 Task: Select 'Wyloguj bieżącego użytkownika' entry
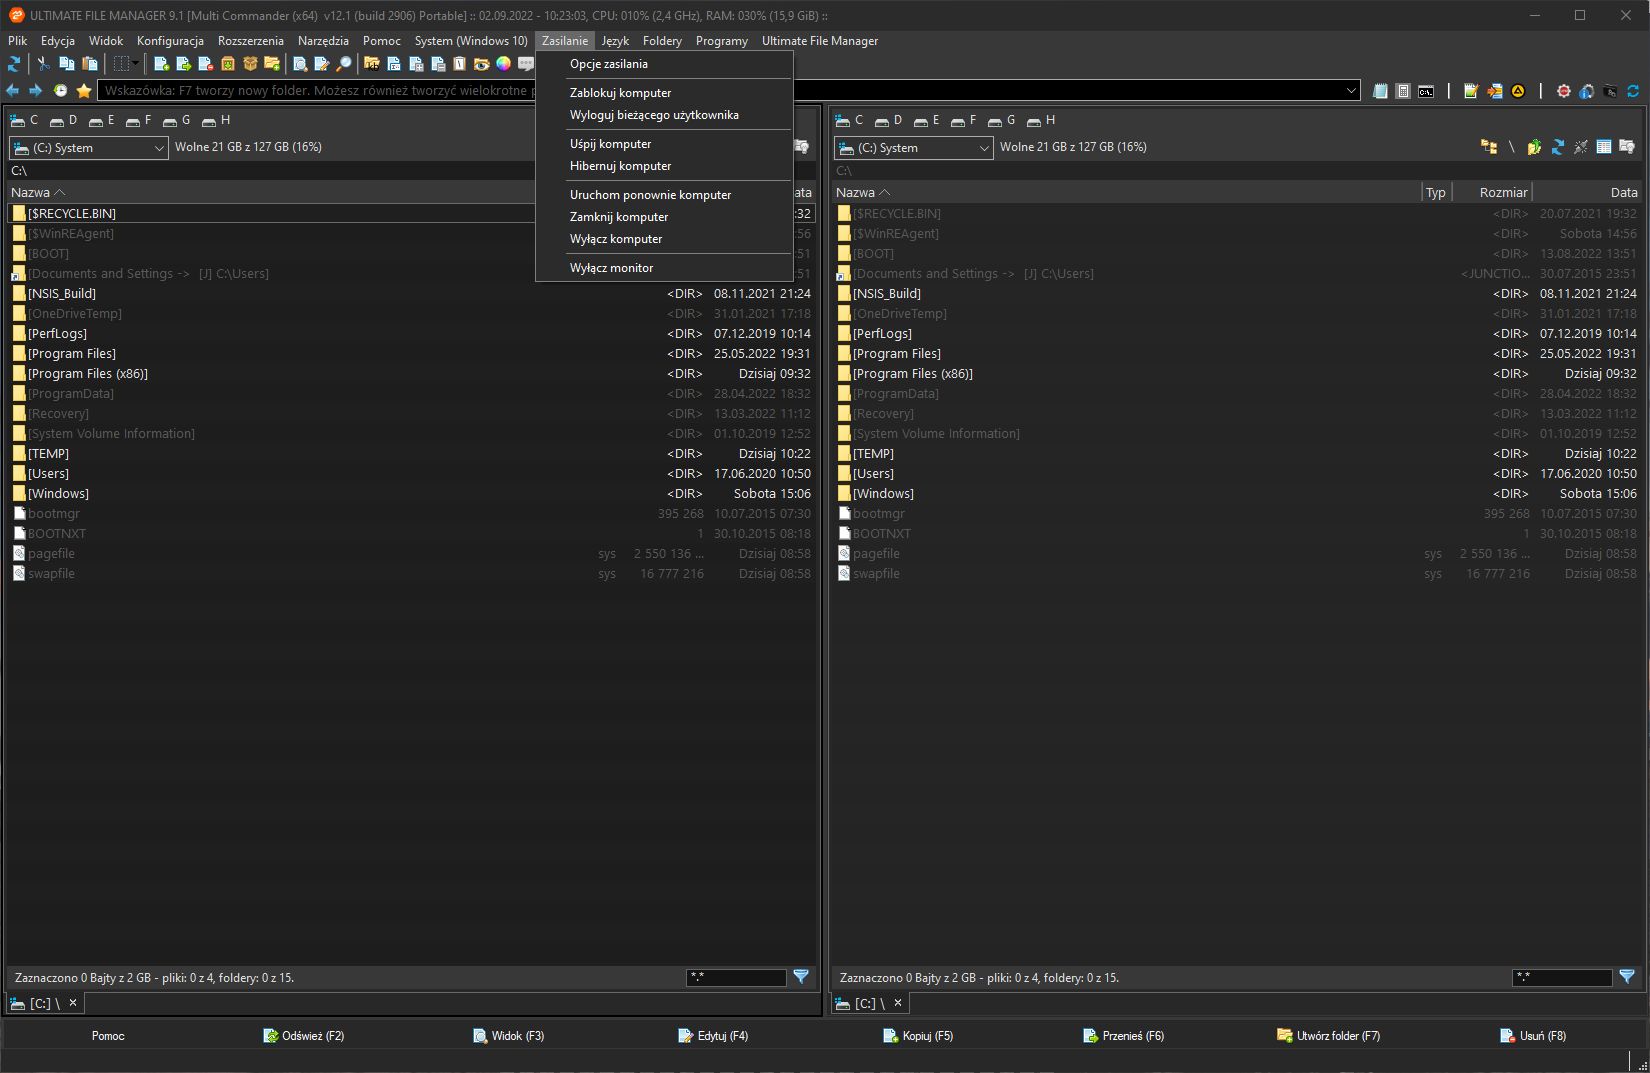tap(664, 115)
